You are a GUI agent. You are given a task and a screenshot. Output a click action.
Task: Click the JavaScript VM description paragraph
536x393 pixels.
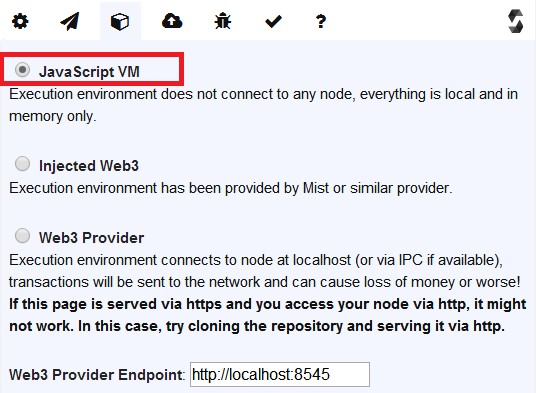tap(263, 105)
